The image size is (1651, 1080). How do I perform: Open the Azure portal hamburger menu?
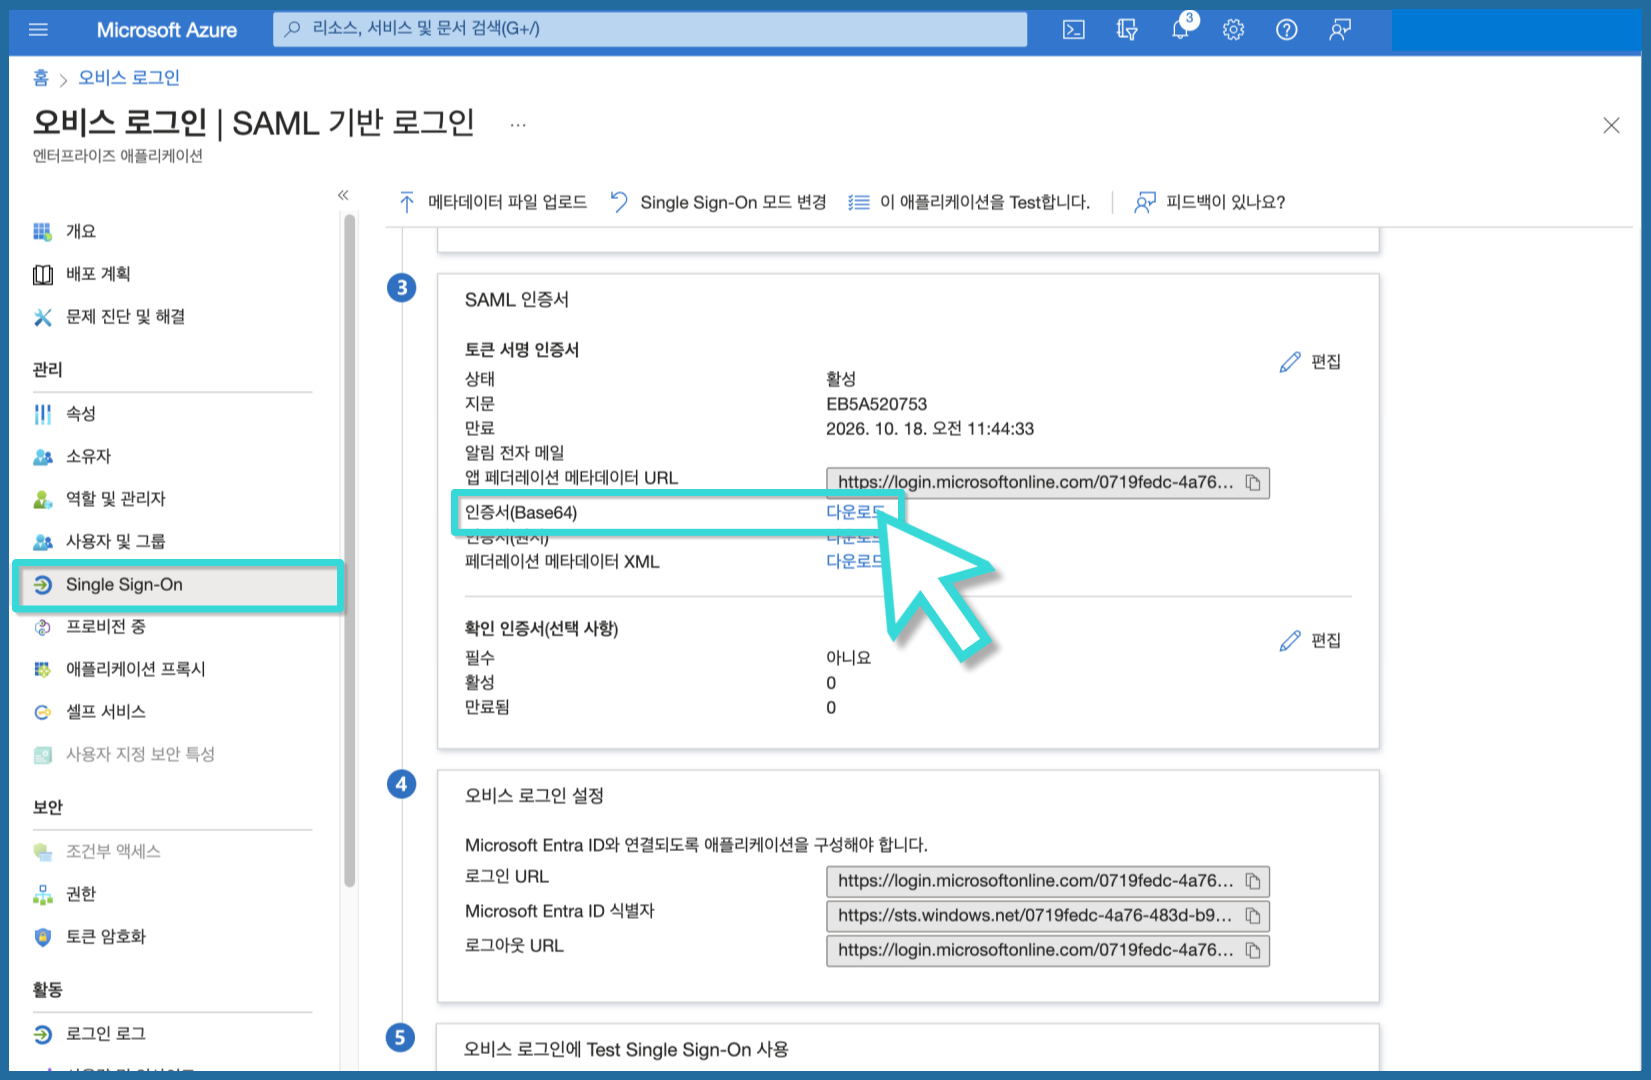click(x=39, y=30)
